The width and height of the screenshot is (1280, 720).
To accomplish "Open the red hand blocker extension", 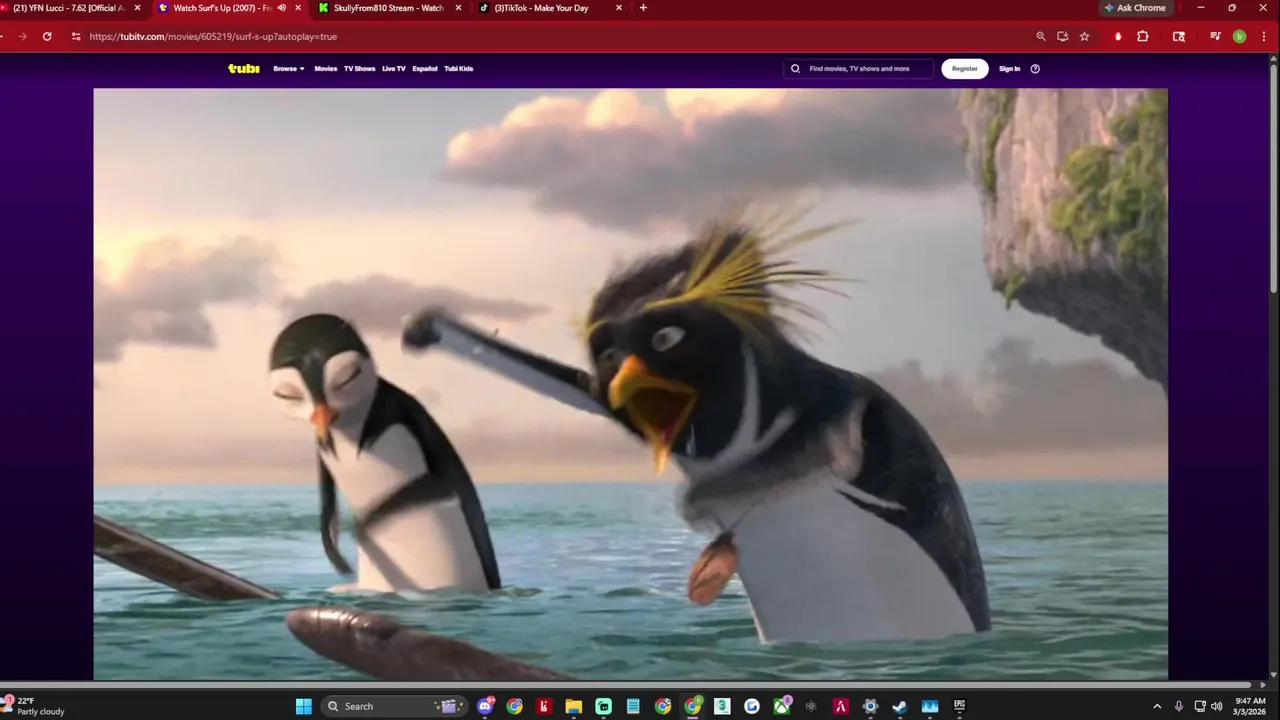I will pyautogui.click(x=1118, y=36).
